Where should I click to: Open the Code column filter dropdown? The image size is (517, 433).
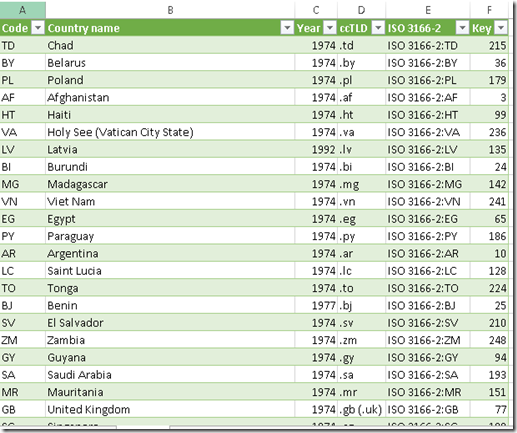[38, 28]
